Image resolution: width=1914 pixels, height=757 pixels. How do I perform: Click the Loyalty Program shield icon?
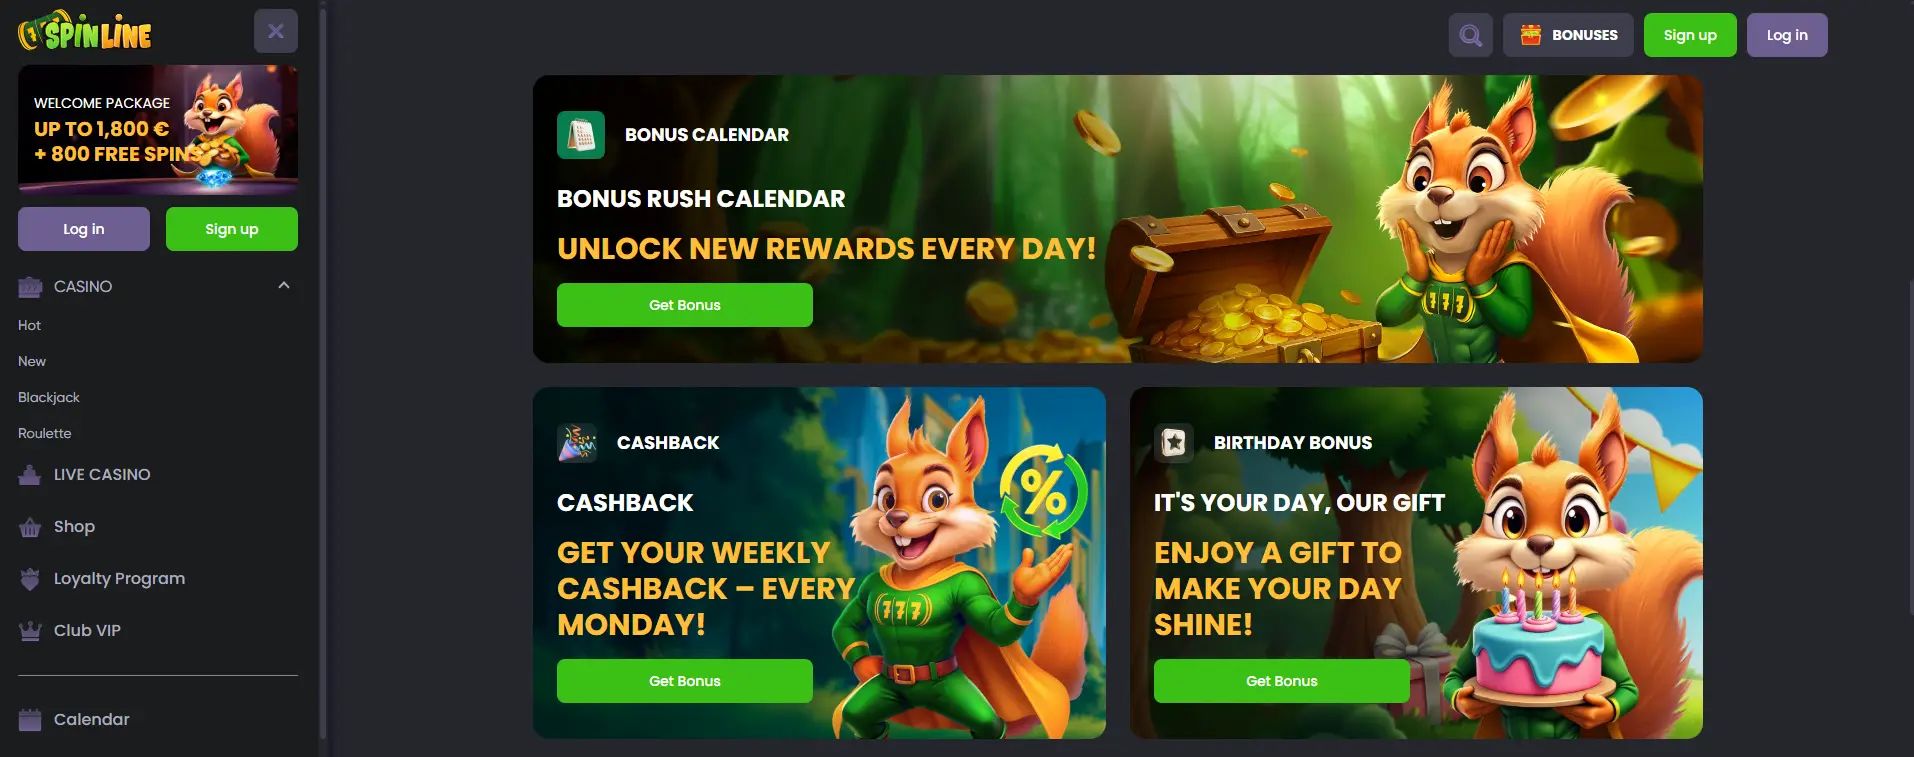click(30, 579)
